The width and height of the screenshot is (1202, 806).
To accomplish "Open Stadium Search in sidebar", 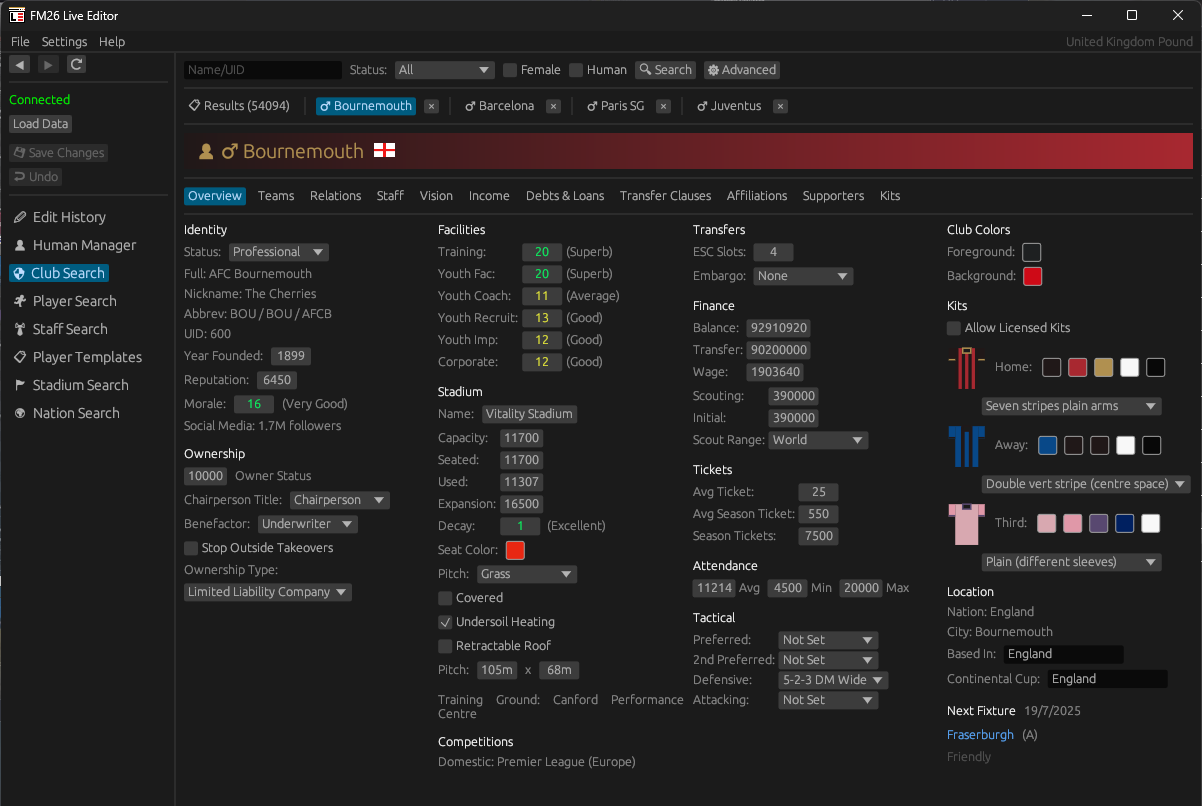I will tap(70, 385).
